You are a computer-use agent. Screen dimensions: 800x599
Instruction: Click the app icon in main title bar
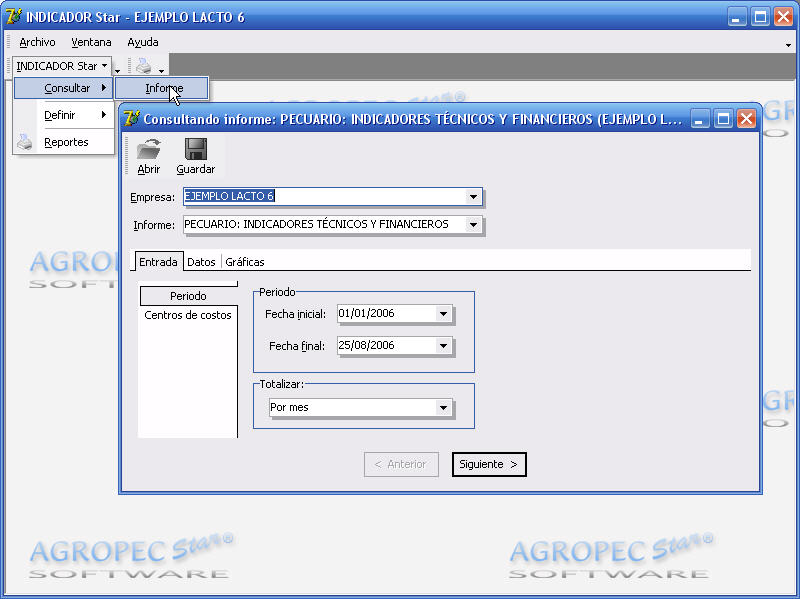(x=14, y=17)
